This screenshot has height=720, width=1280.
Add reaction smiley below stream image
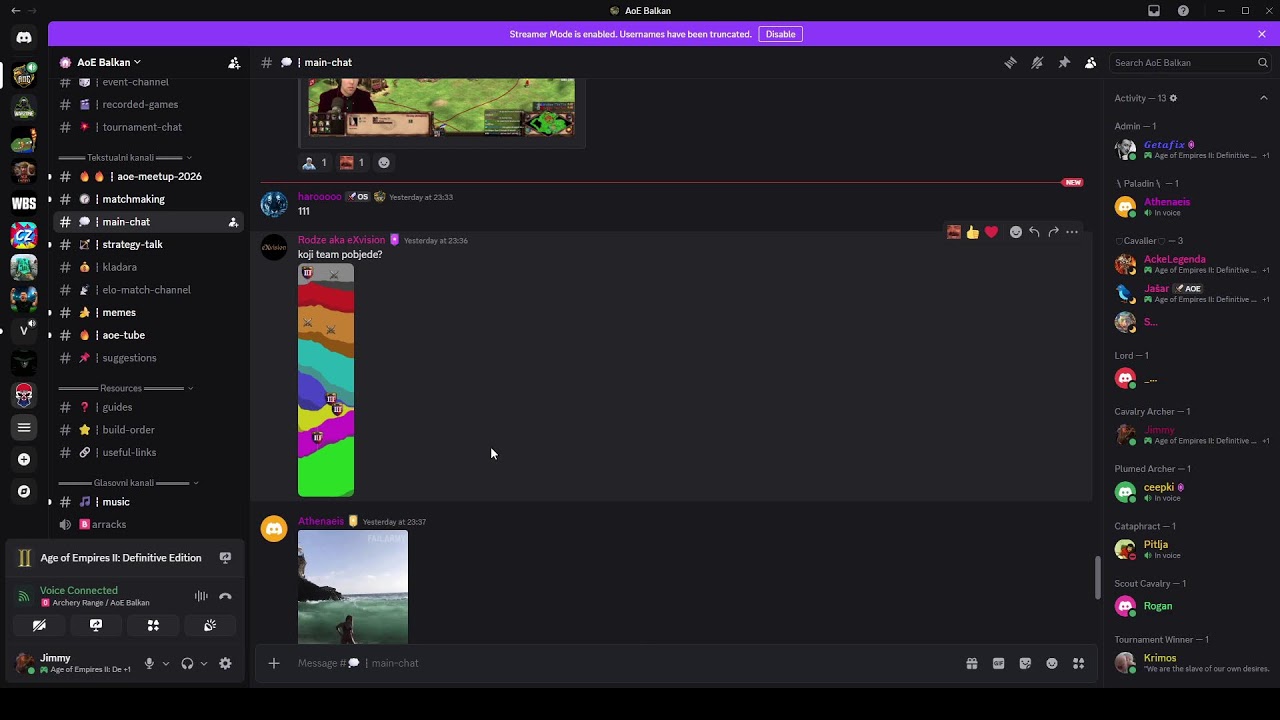click(384, 162)
